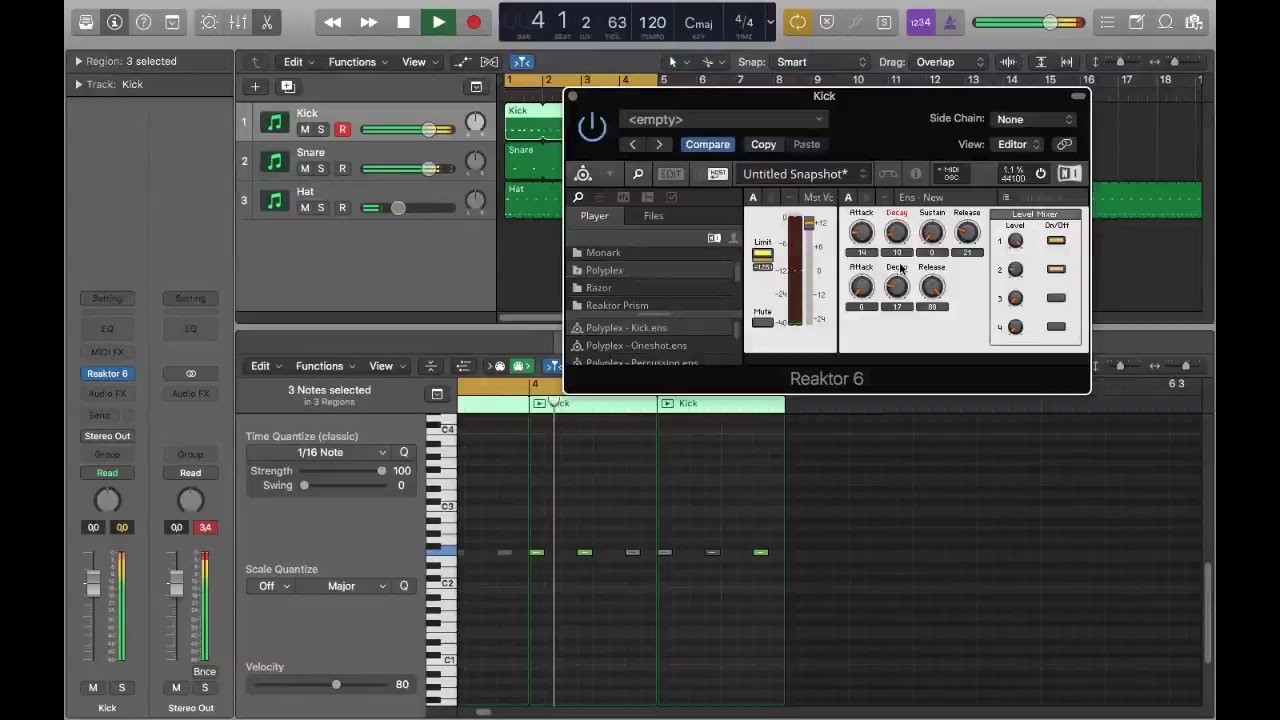This screenshot has width=1280, height=720.
Task: Go to previous preset arrow
Action: pyautogui.click(x=632, y=144)
